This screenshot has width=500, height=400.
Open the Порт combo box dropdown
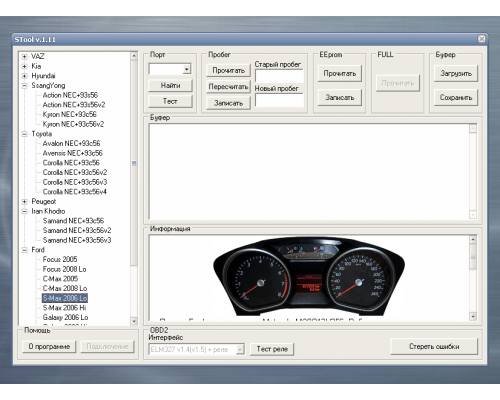click(x=187, y=69)
